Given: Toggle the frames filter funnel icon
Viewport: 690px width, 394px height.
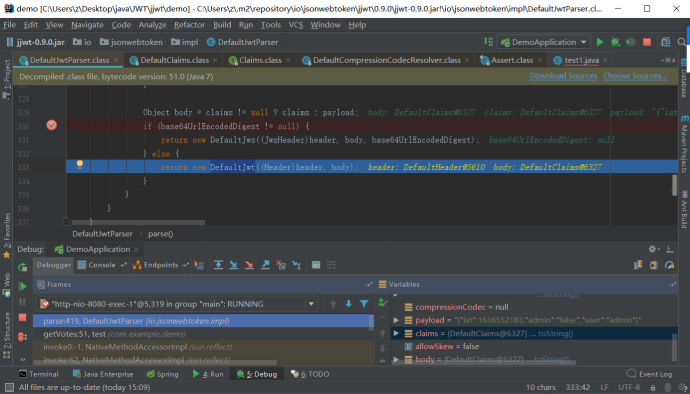Looking at the screenshot, I should pos(364,304).
